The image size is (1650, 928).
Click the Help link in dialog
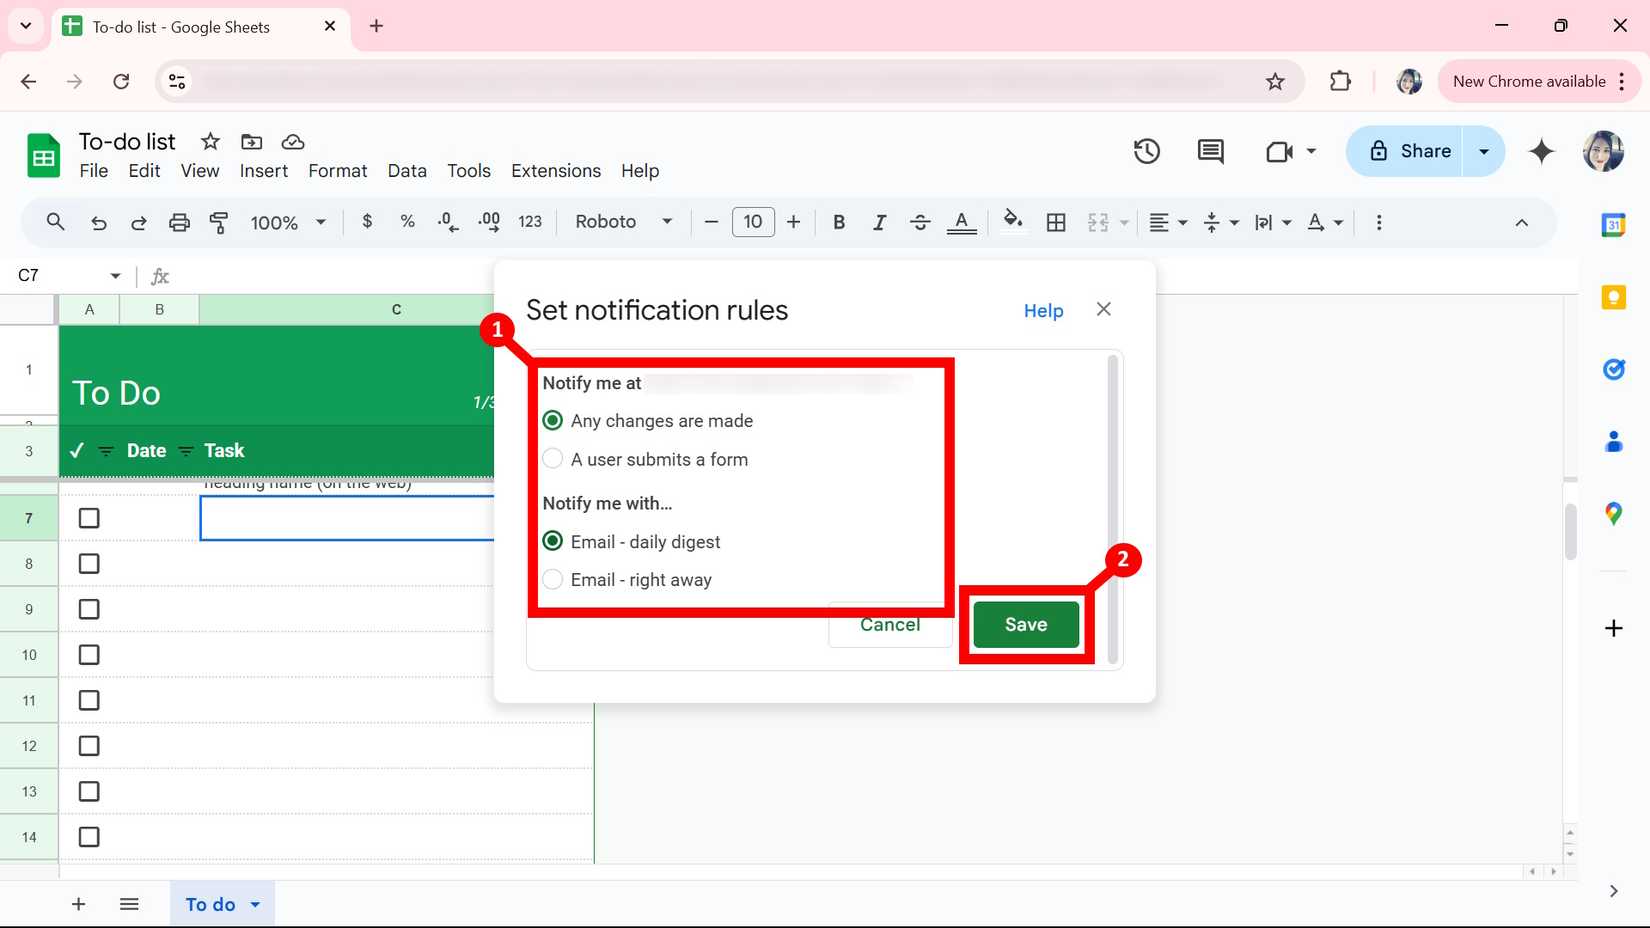1043,311
